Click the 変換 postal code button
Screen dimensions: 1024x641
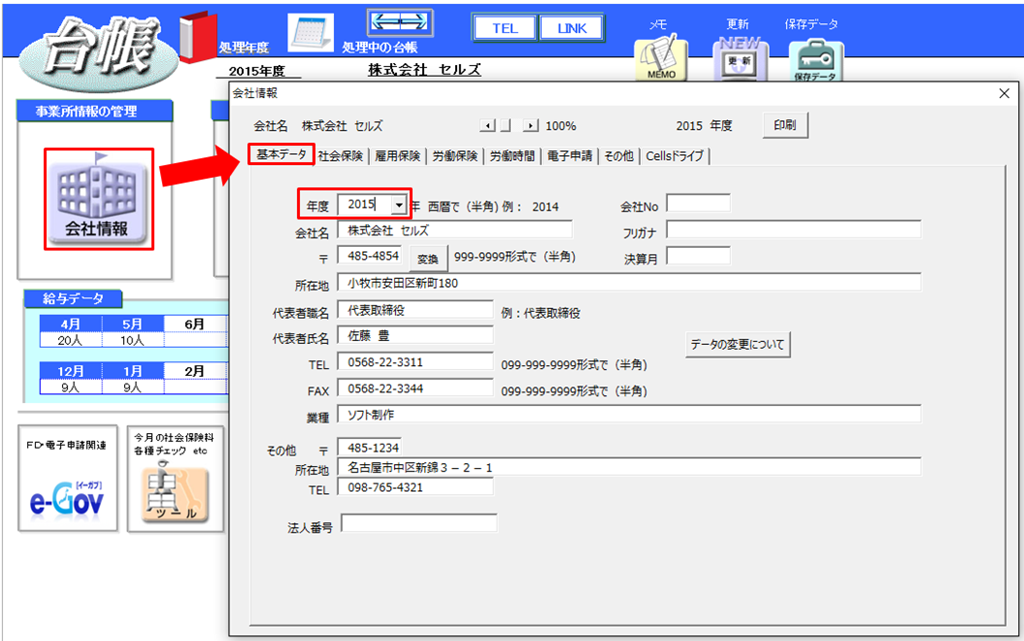tap(428, 258)
